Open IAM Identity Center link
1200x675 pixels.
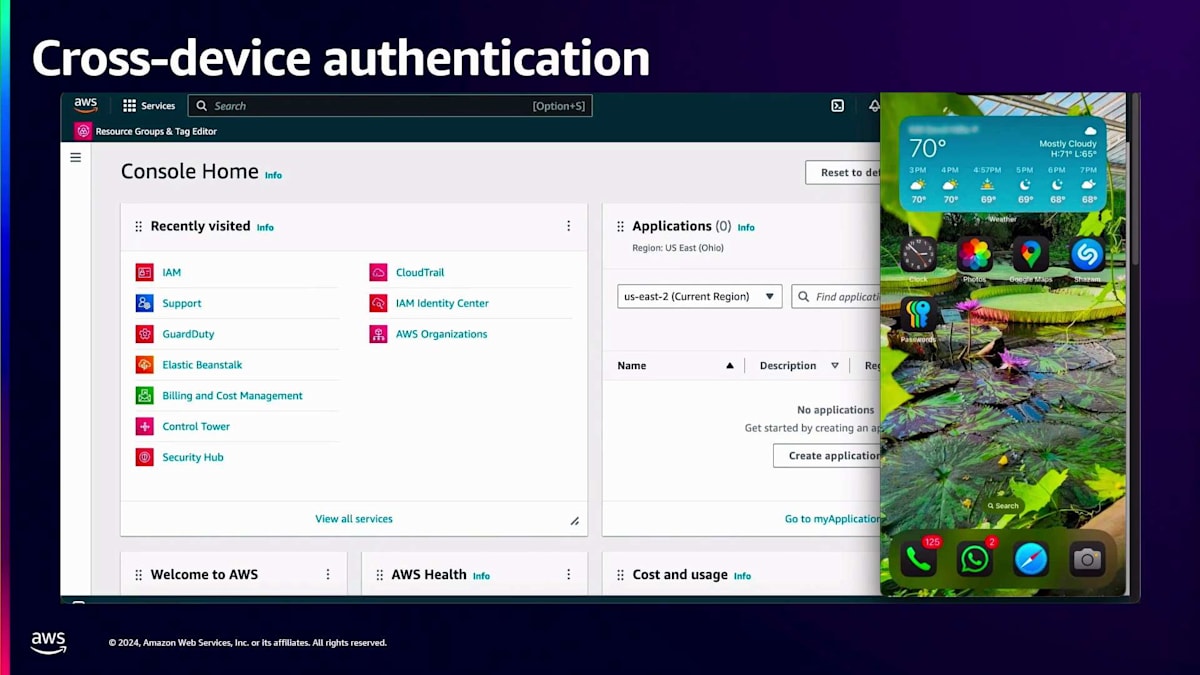442,303
